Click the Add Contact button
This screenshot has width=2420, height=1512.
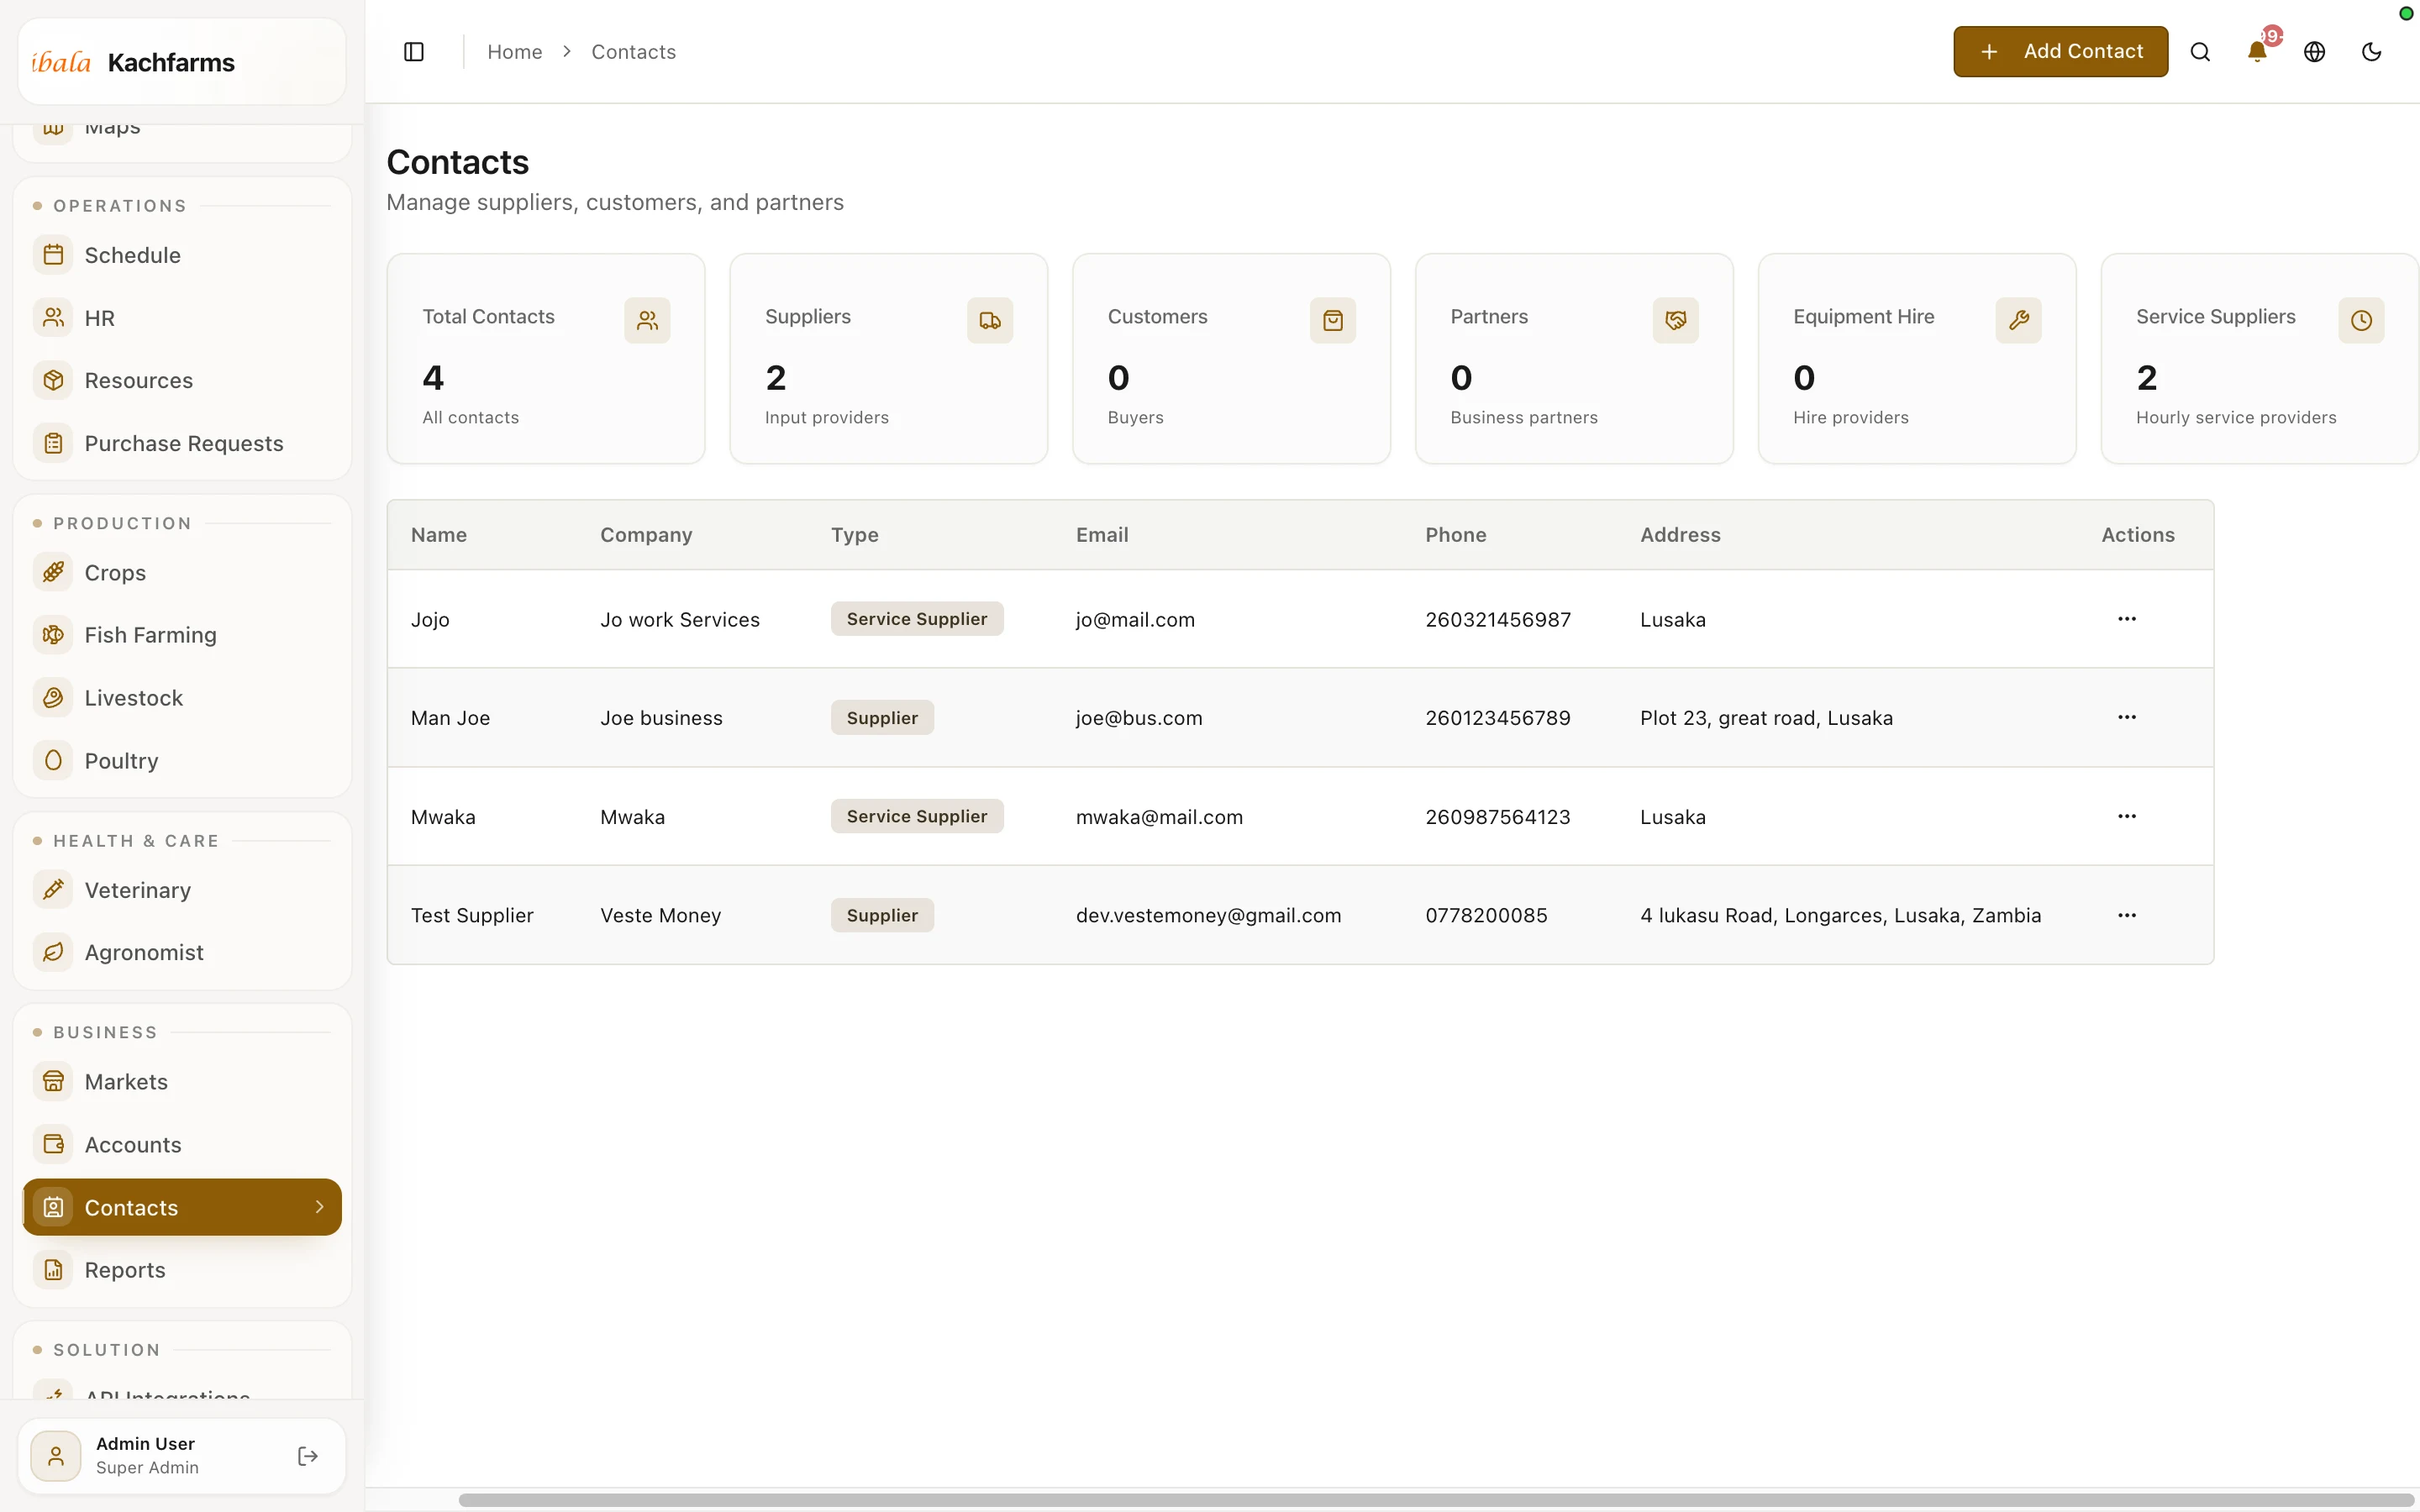click(2060, 52)
